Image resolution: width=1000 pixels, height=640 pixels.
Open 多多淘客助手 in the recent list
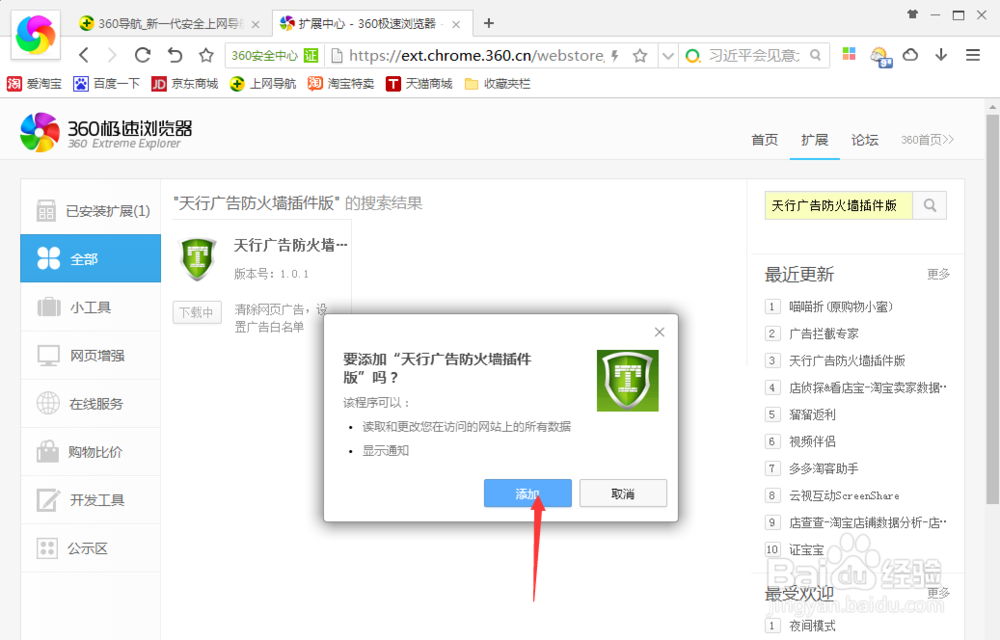(x=823, y=469)
